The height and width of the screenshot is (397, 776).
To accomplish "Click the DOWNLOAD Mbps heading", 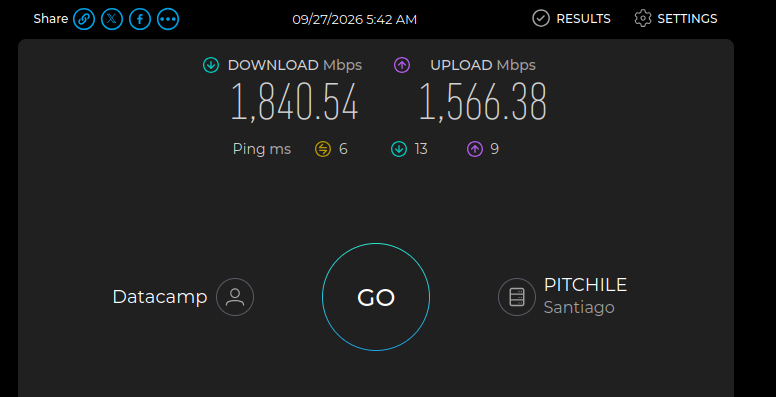I will [294, 65].
